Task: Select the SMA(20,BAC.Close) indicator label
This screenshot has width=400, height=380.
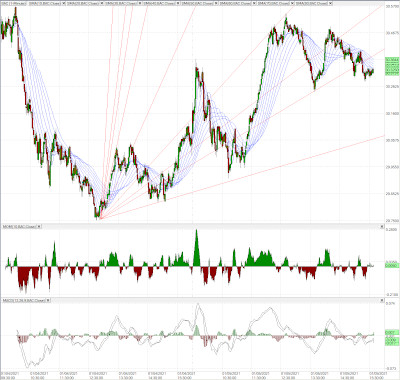Action: [x=83, y=3]
